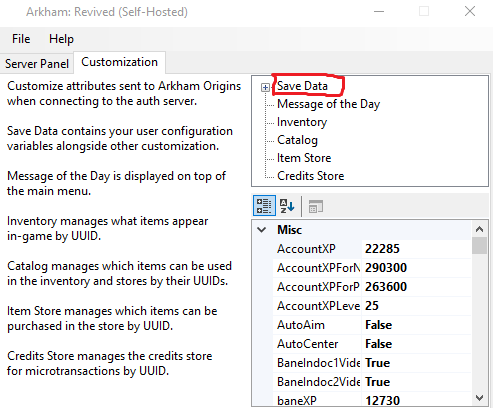This screenshot has height=408, width=493.
Task: Collapse the Misc property category
Action: point(262,230)
